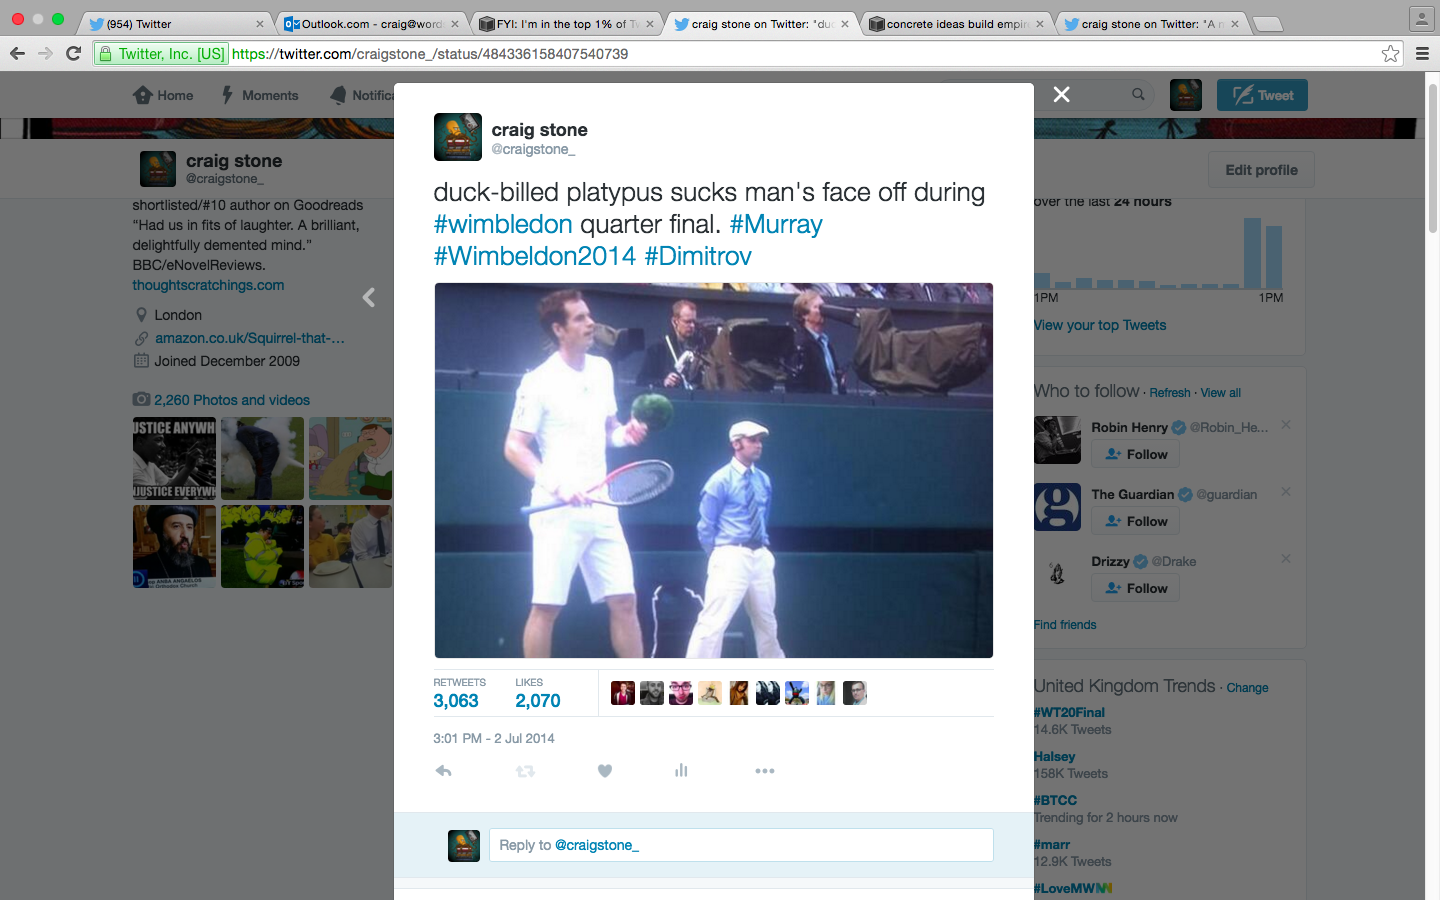Click the tweet timestamp 3:01 PM

point(494,738)
